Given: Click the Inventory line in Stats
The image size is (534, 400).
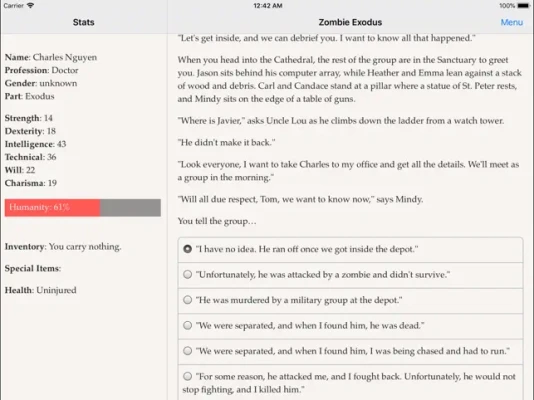Looking at the screenshot, I should click(x=63, y=246).
